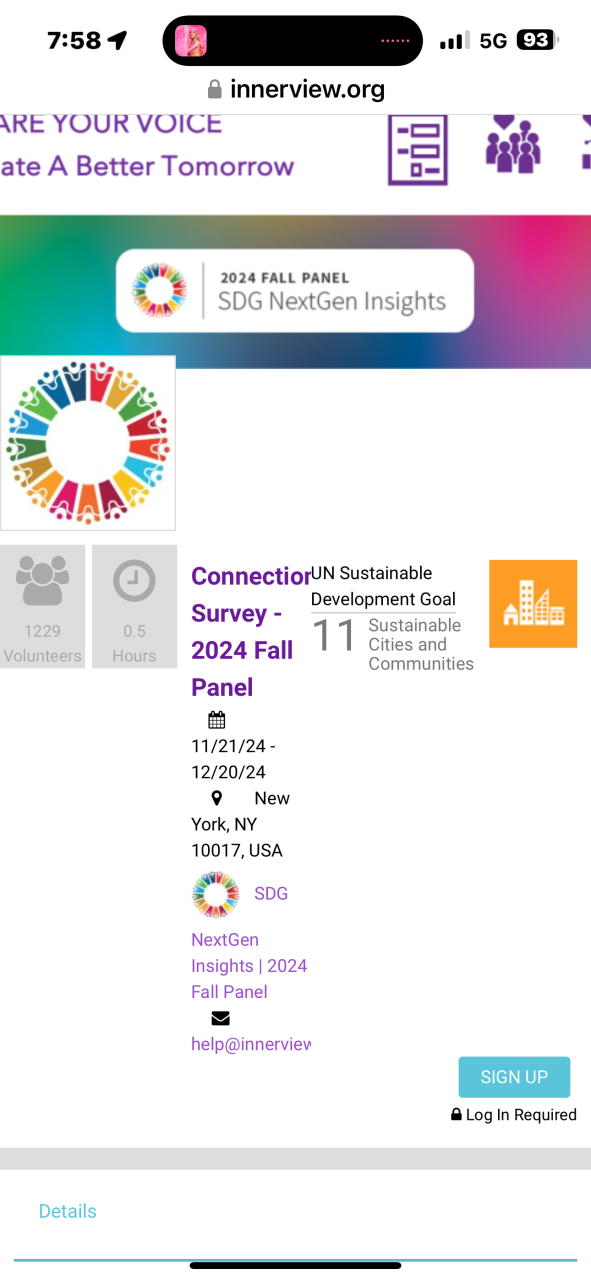This screenshot has width=591, height=1280.
Task: Tap the calendar icon above the dates
Action: click(217, 720)
